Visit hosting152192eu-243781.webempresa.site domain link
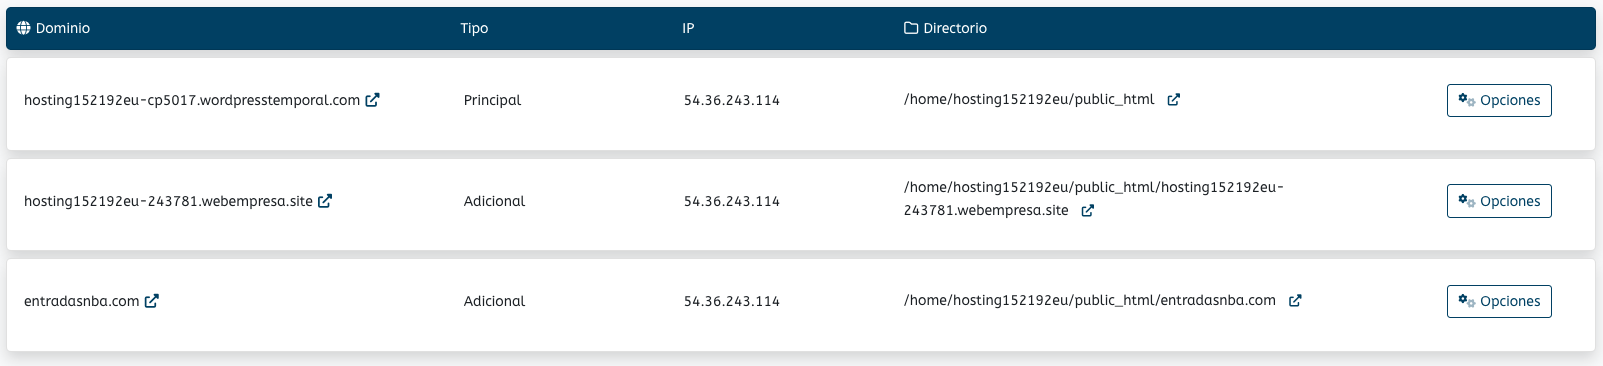This screenshot has width=1603, height=366. [x=168, y=201]
